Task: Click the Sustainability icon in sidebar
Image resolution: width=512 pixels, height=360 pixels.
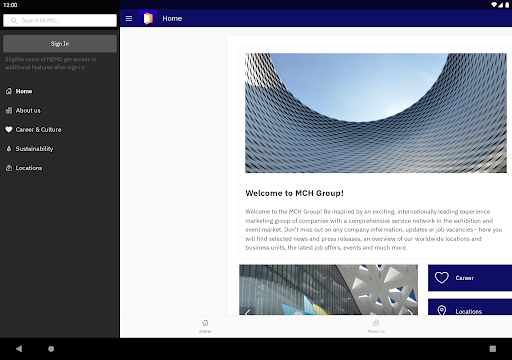Action: pyautogui.click(x=9, y=149)
